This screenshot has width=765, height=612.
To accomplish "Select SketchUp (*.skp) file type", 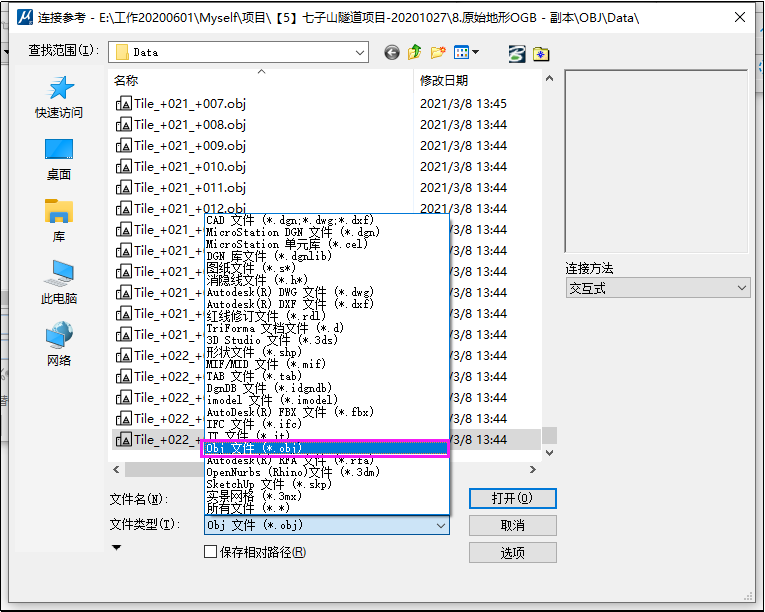I will 269,484.
